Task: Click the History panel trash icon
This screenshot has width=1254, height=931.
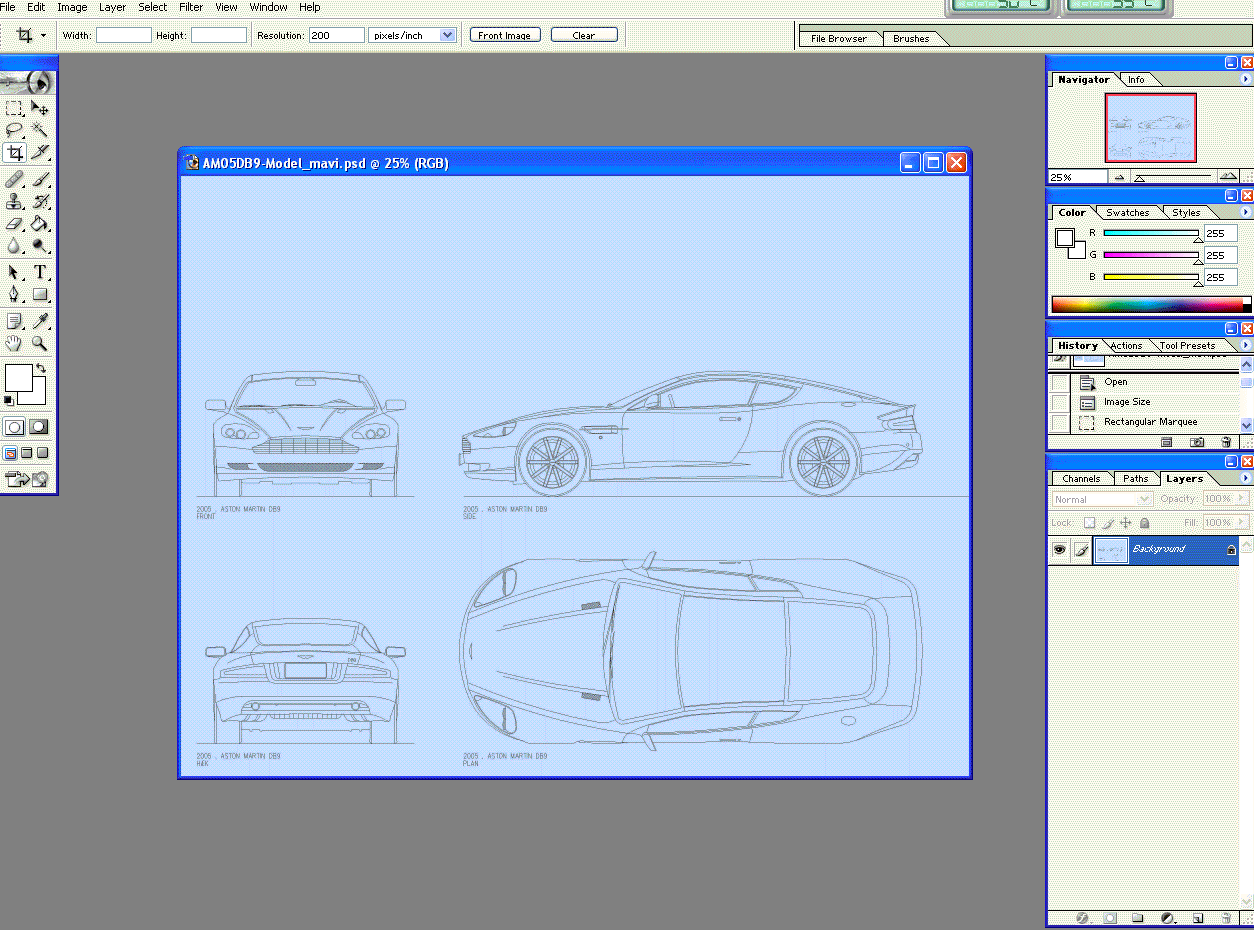Action: point(1226,442)
